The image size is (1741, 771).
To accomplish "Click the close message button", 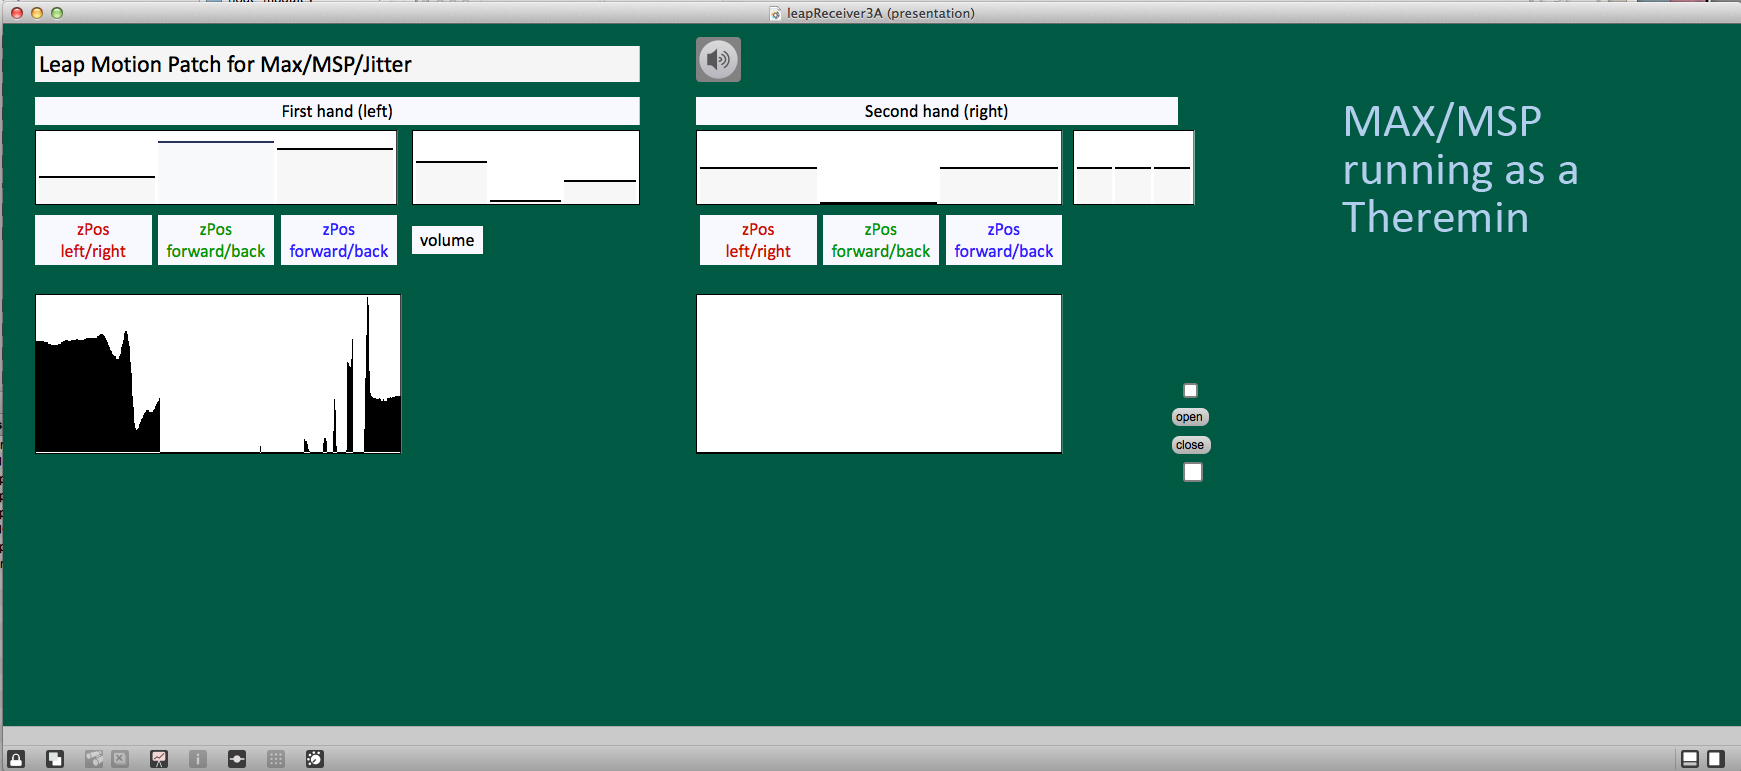I will [x=1190, y=445].
